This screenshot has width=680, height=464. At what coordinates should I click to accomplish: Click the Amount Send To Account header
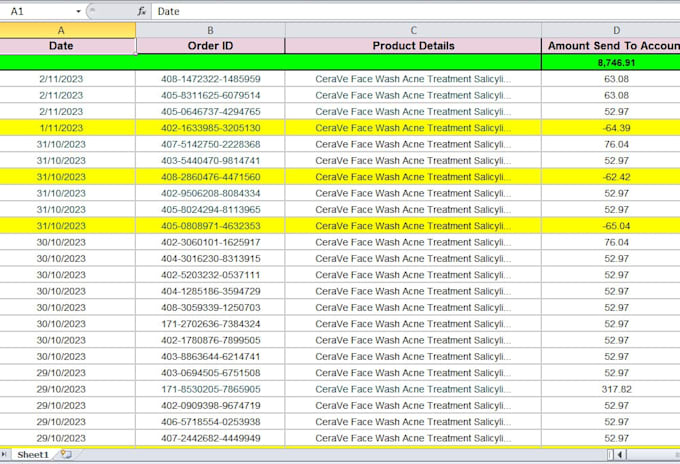(x=611, y=46)
